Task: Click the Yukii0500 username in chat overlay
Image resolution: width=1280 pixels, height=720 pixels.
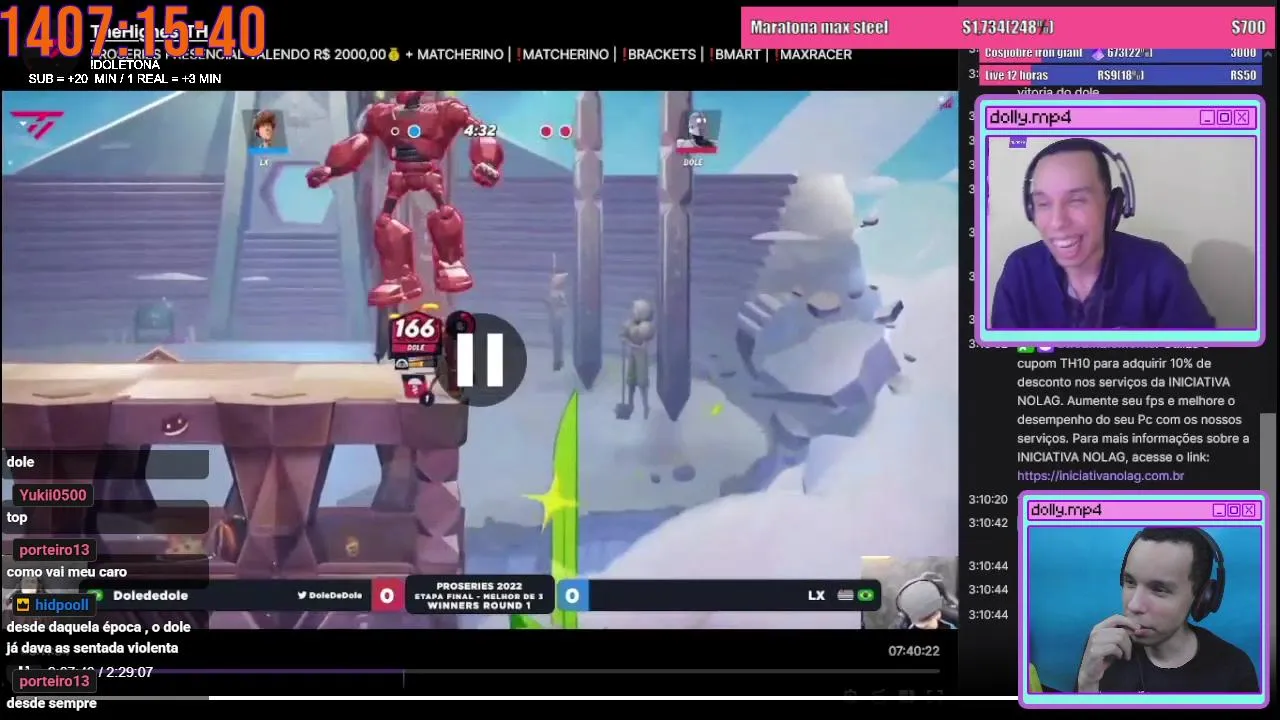Action: [x=53, y=495]
